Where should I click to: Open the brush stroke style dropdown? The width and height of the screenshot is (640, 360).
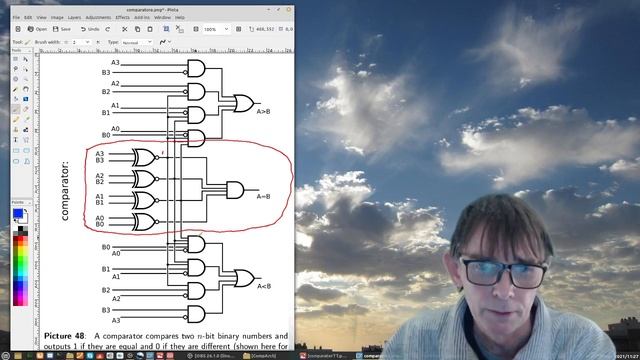tap(165, 42)
